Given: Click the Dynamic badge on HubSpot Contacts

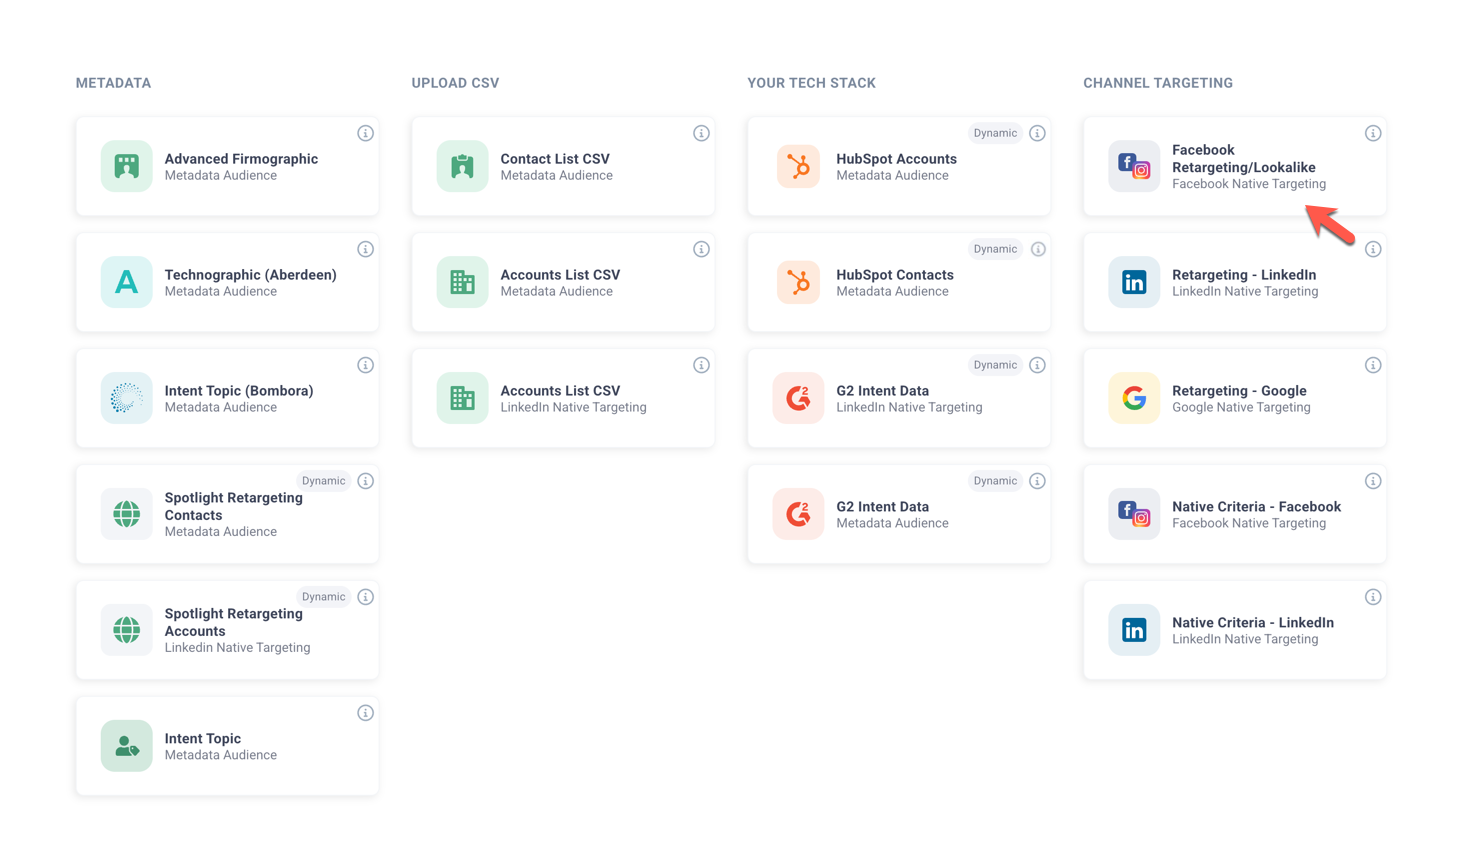Looking at the screenshot, I should pyautogui.click(x=995, y=249).
